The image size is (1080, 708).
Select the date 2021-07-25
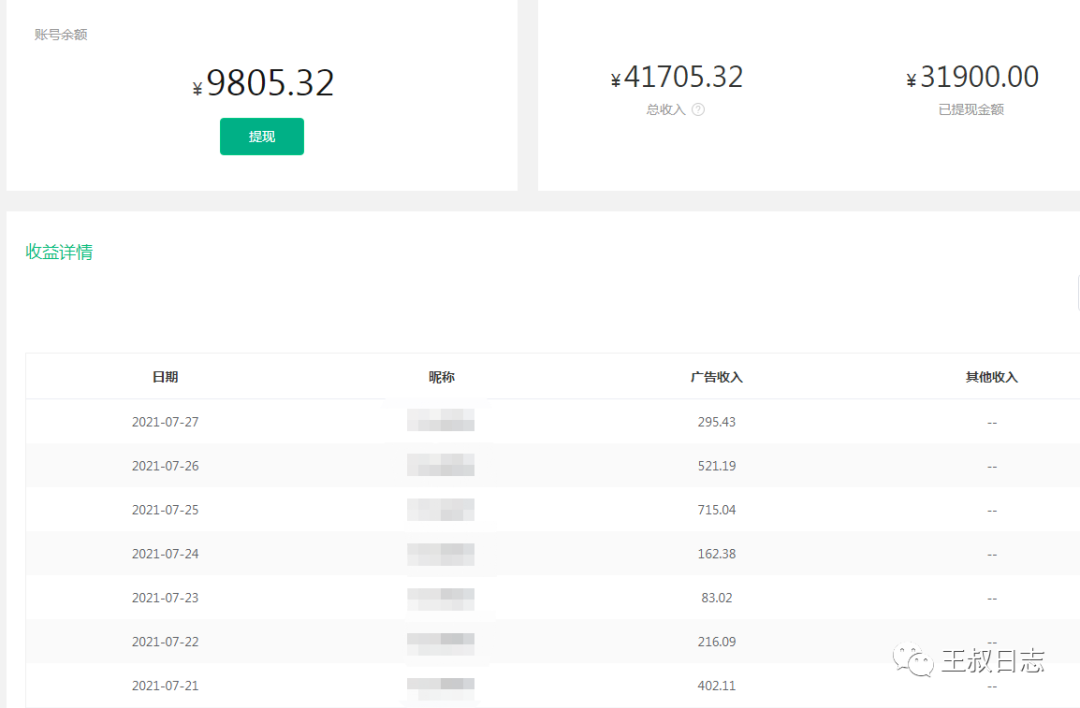[165, 510]
